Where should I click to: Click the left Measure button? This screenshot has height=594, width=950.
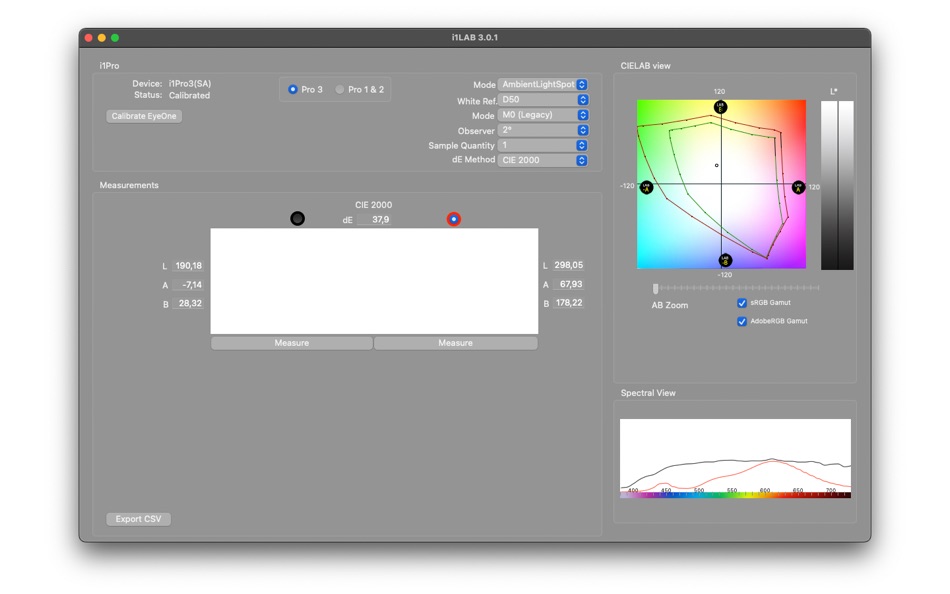(291, 343)
